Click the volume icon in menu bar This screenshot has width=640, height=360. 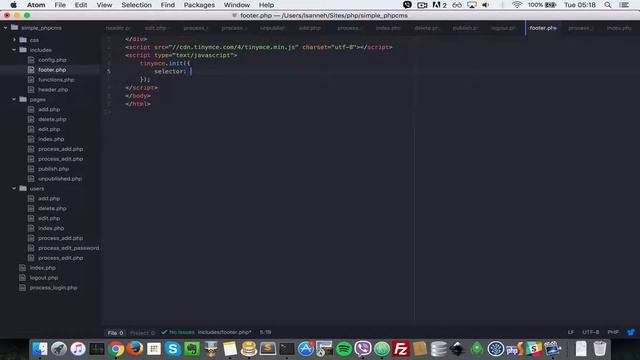pos(486,5)
